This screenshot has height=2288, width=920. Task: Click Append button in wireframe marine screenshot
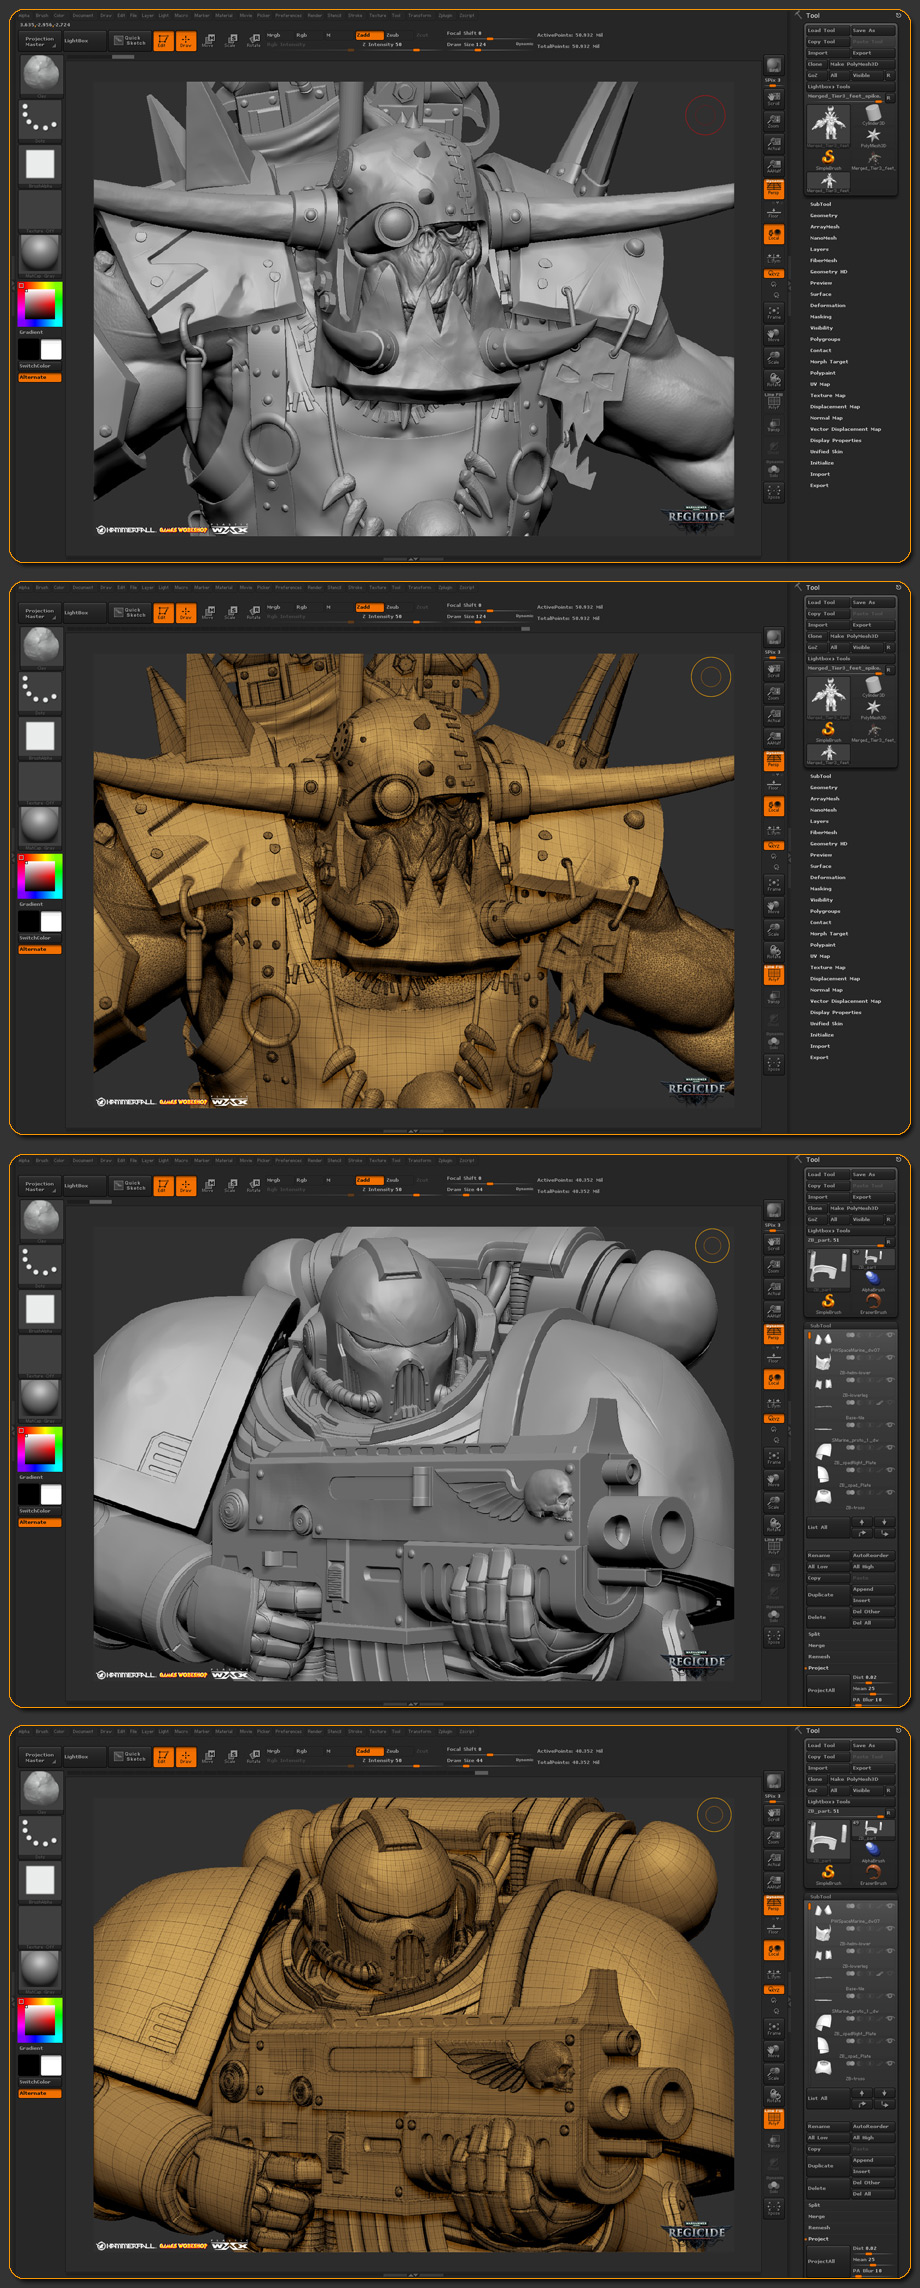point(872,2160)
